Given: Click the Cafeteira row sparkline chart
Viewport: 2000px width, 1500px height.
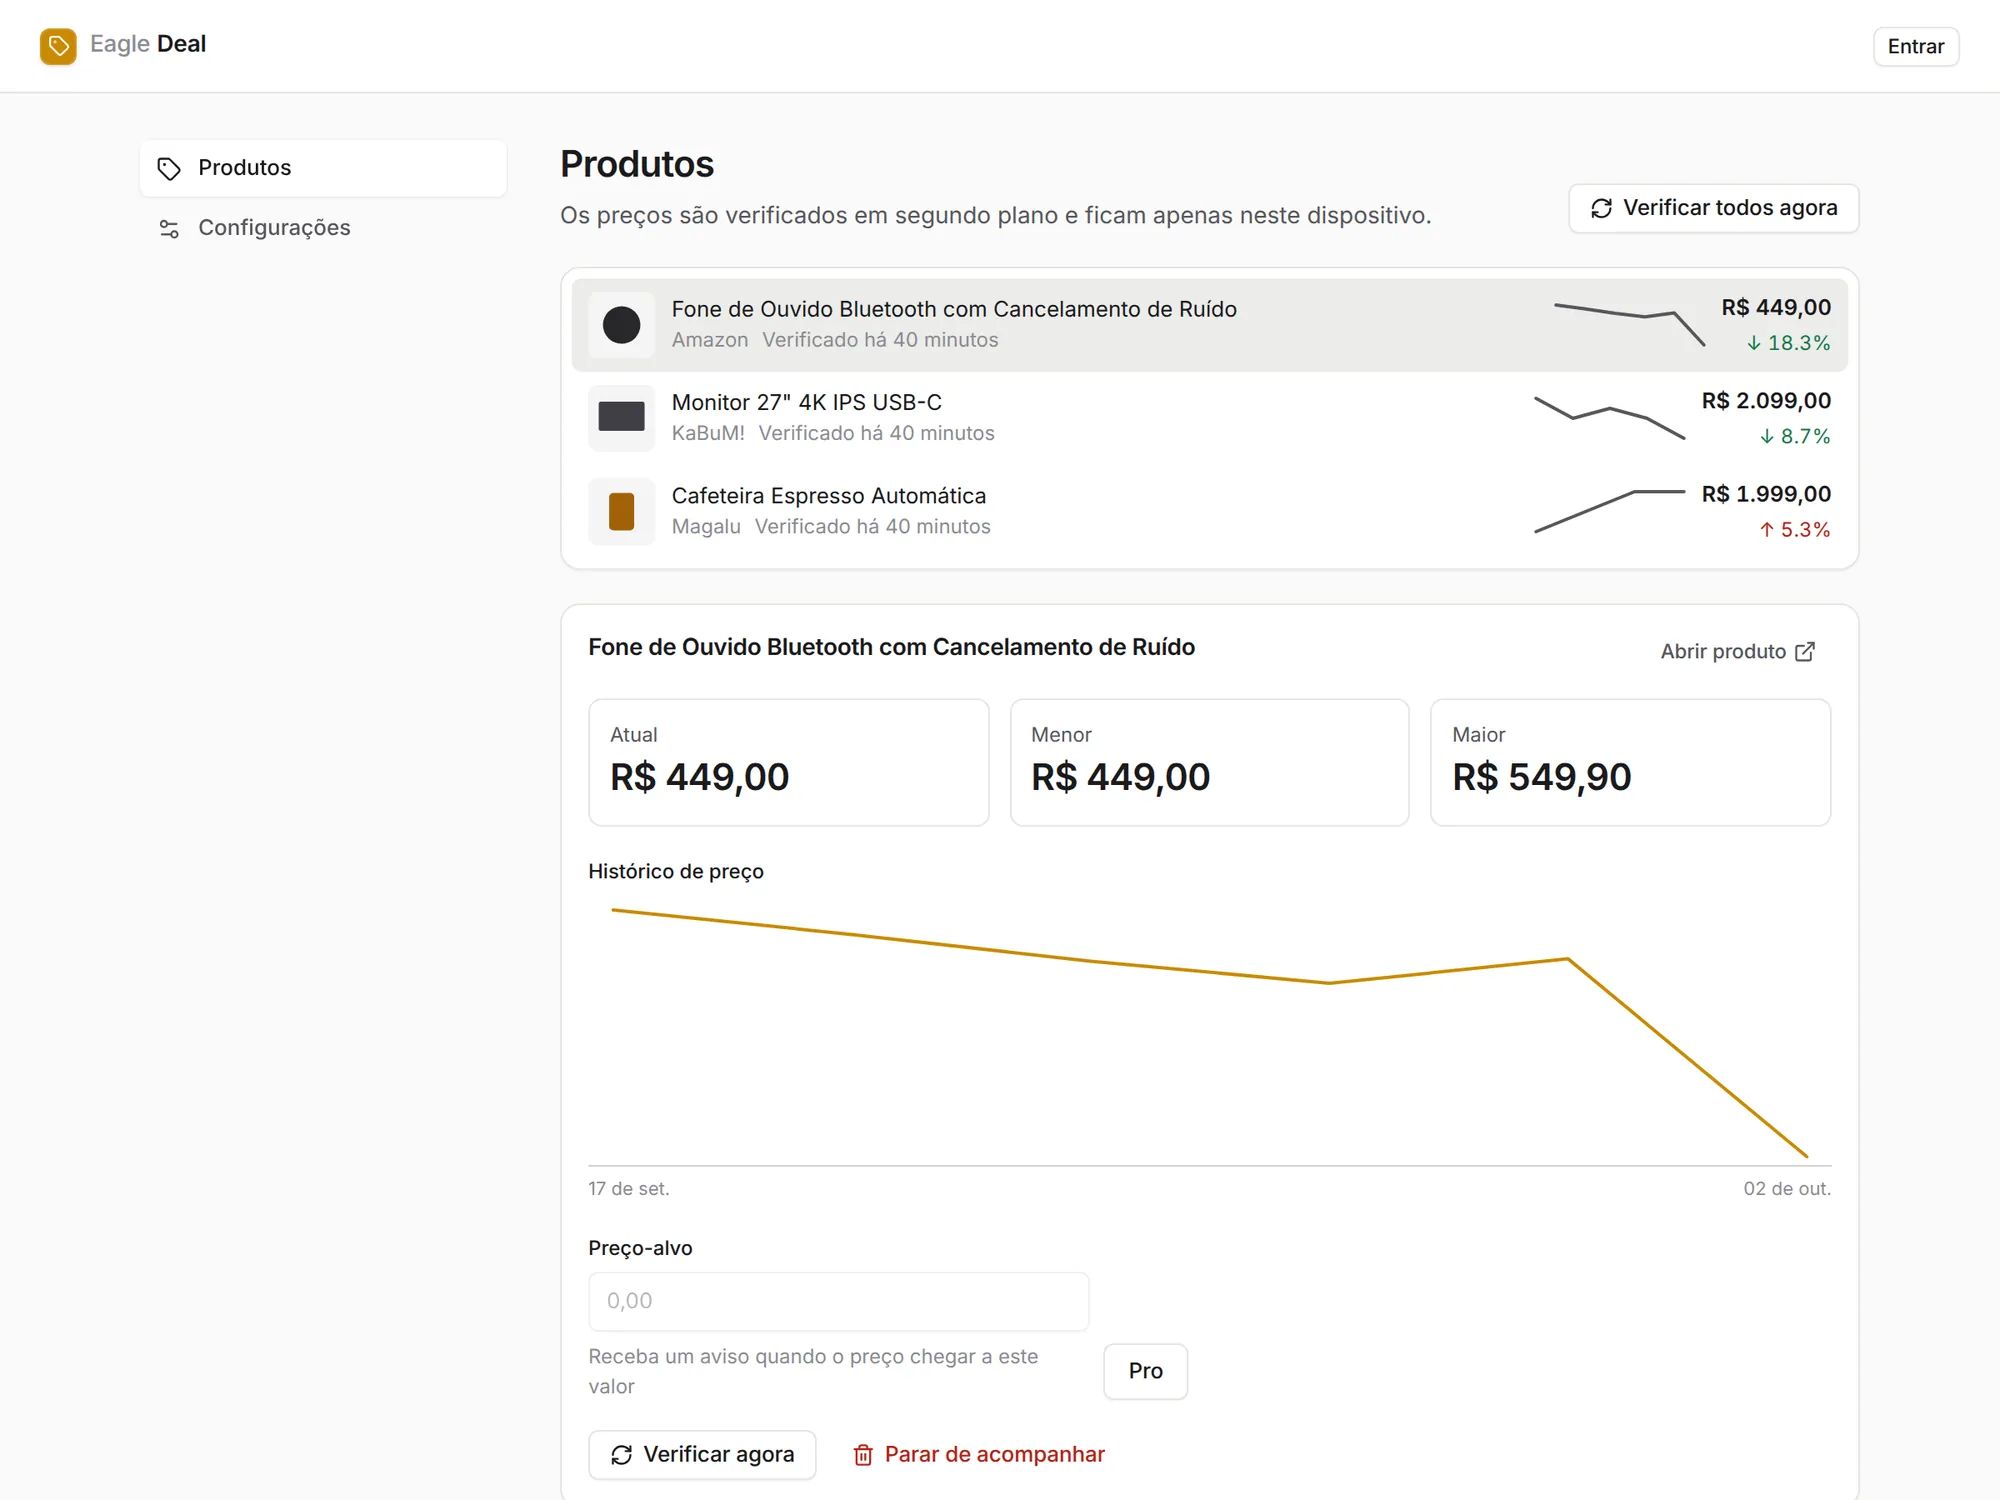Looking at the screenshot, I should (1609, 511).
